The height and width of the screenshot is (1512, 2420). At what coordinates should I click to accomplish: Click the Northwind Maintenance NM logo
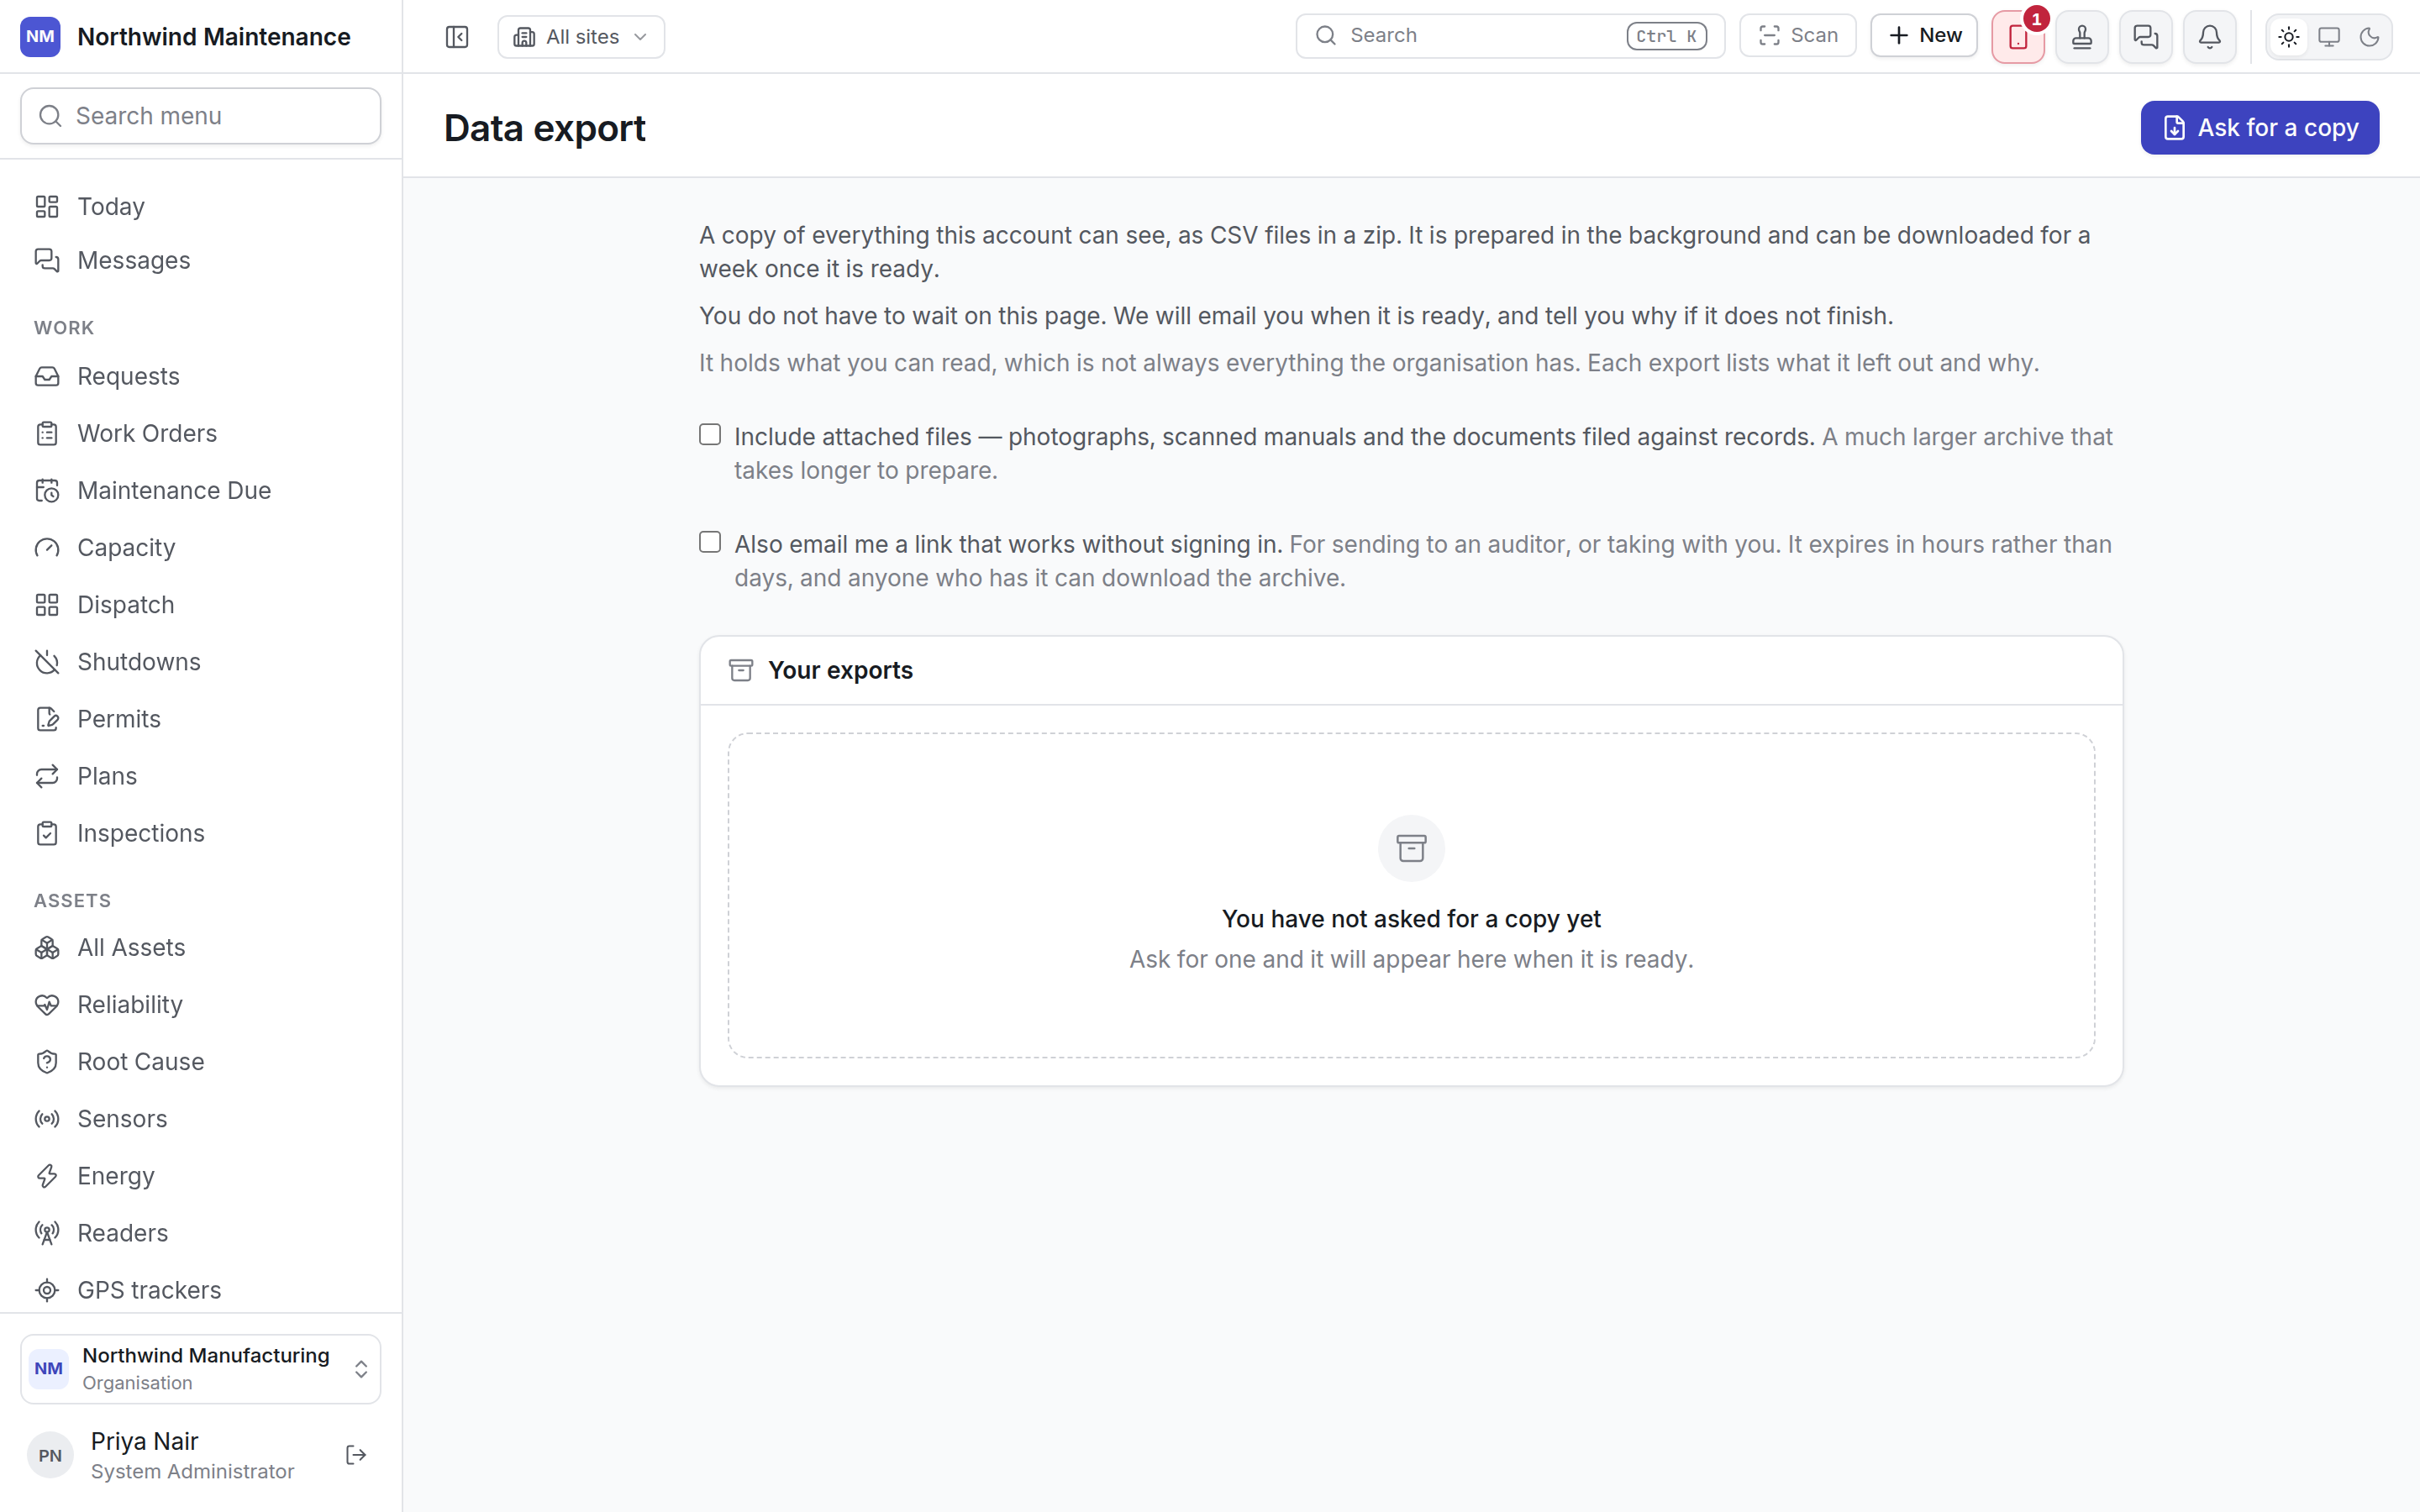(41, 37)
